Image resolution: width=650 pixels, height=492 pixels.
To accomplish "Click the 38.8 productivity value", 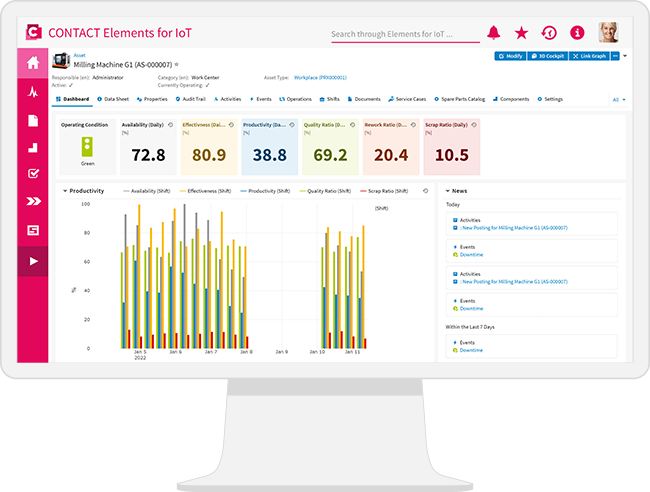I will point(270,155).
